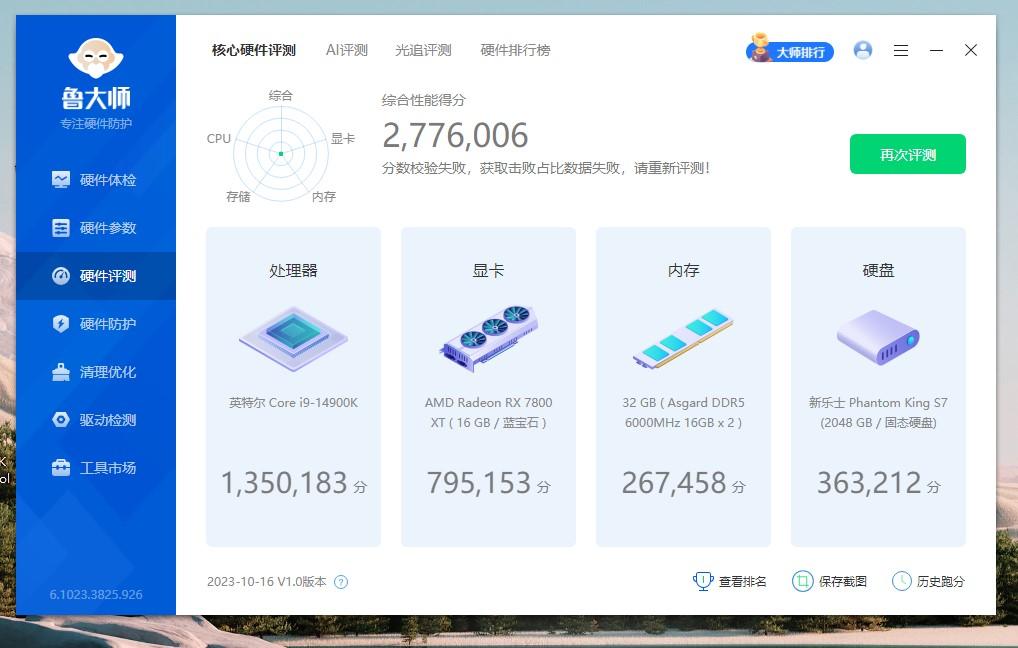This screenshot has height=648, width=1018.
Task: Click the graphics card illustration
Action: point(489,338)
